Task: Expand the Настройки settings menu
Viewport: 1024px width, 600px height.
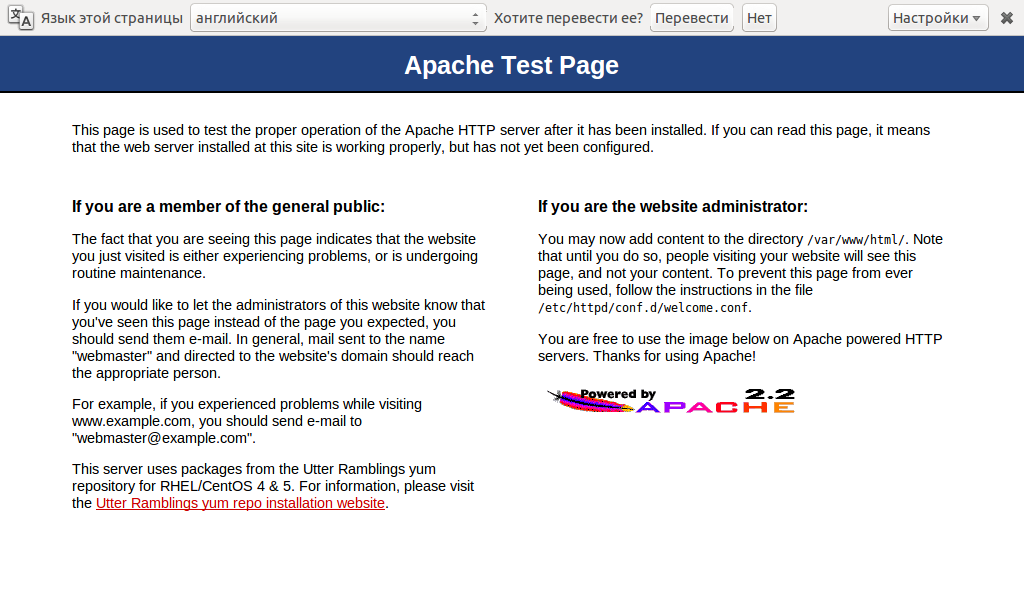Action: (x=937, y=18)
